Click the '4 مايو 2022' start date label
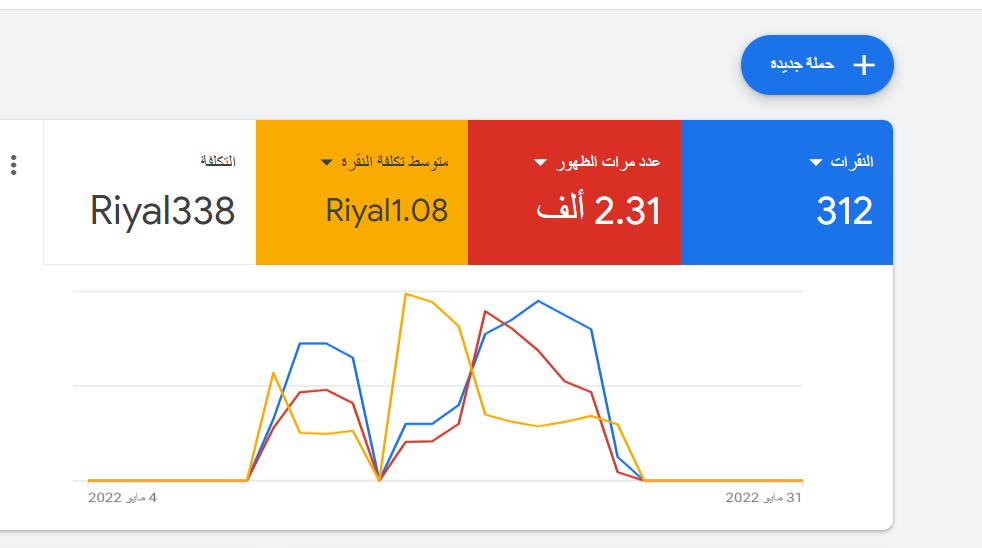 click(122, 497)
